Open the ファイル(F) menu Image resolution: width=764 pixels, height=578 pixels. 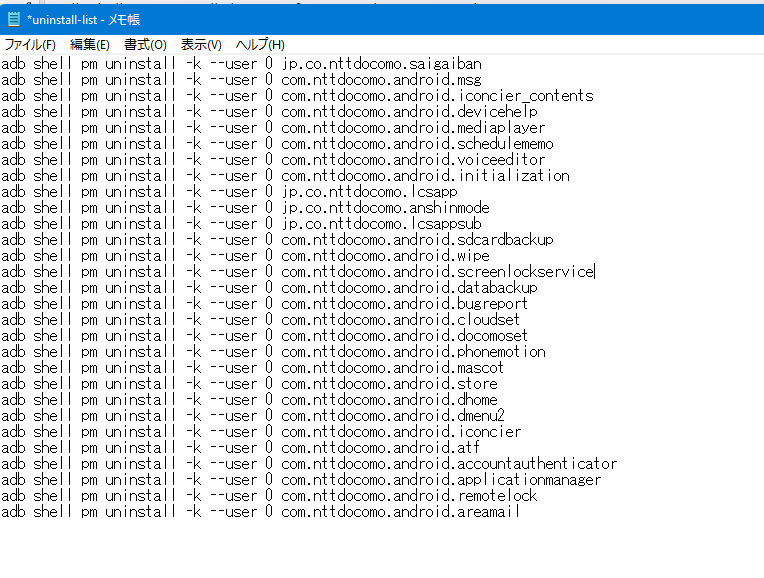(x=30, y=45)
